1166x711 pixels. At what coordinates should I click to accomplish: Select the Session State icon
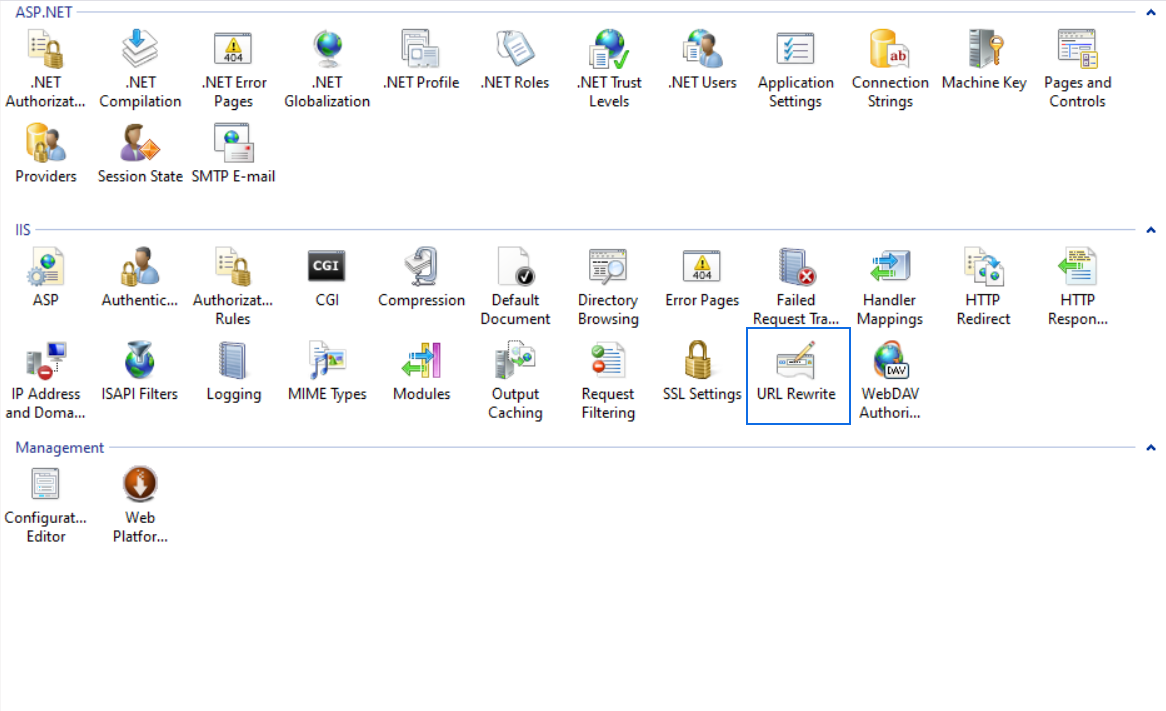[x=140, y=144]
